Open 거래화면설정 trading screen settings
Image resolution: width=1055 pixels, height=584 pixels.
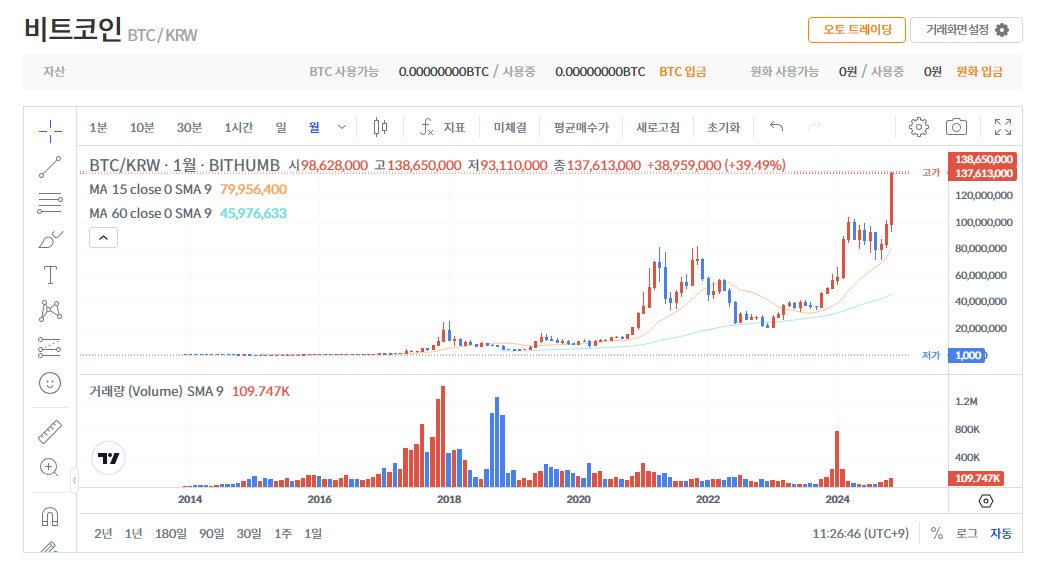tap(966, 30)
